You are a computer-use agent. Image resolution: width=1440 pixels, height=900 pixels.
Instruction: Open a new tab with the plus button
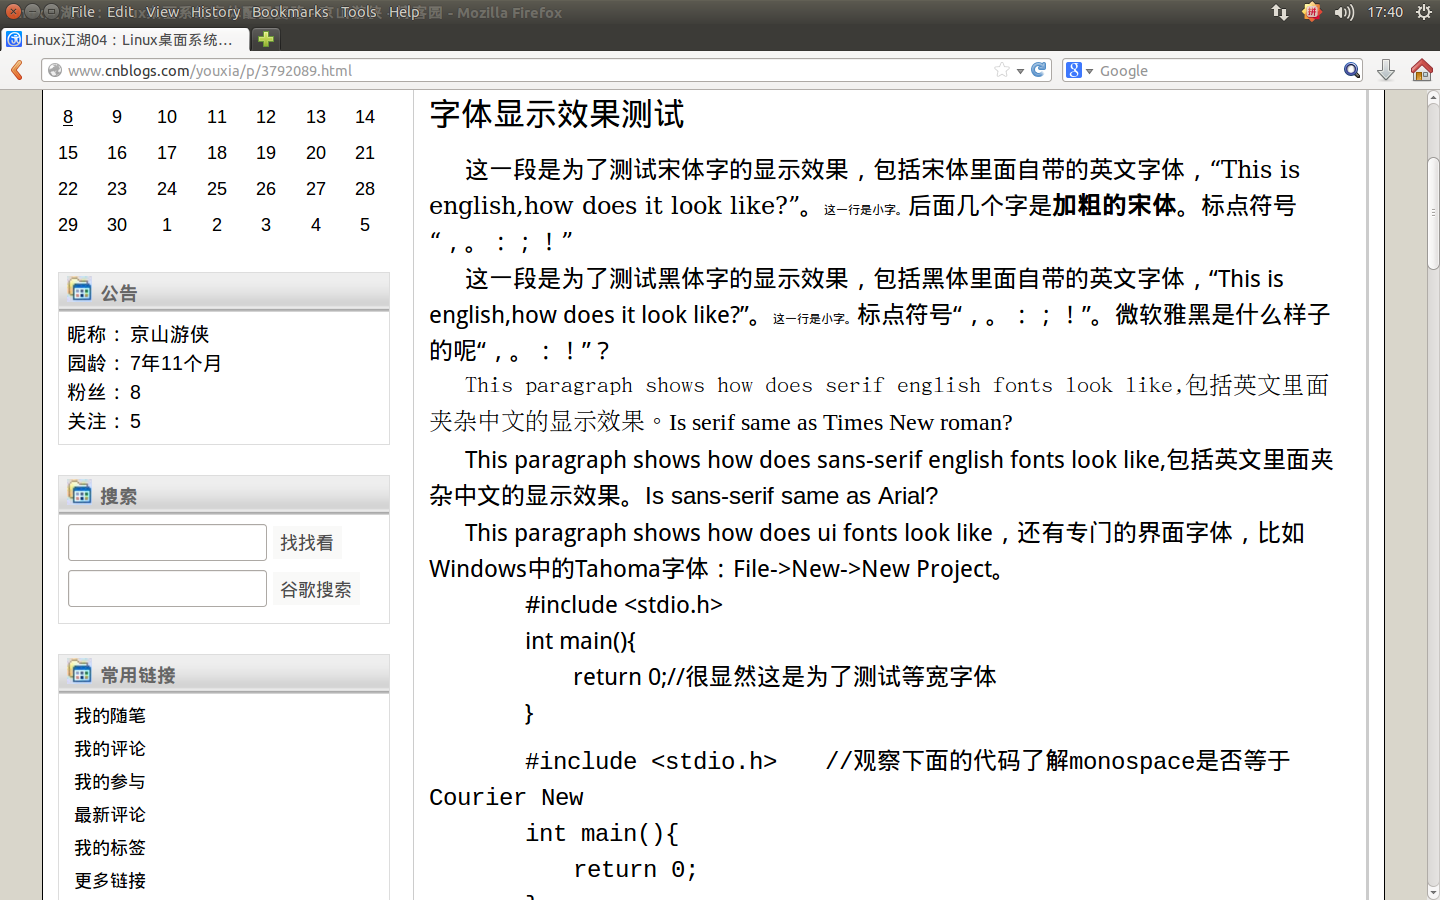[x=265, y=39]
